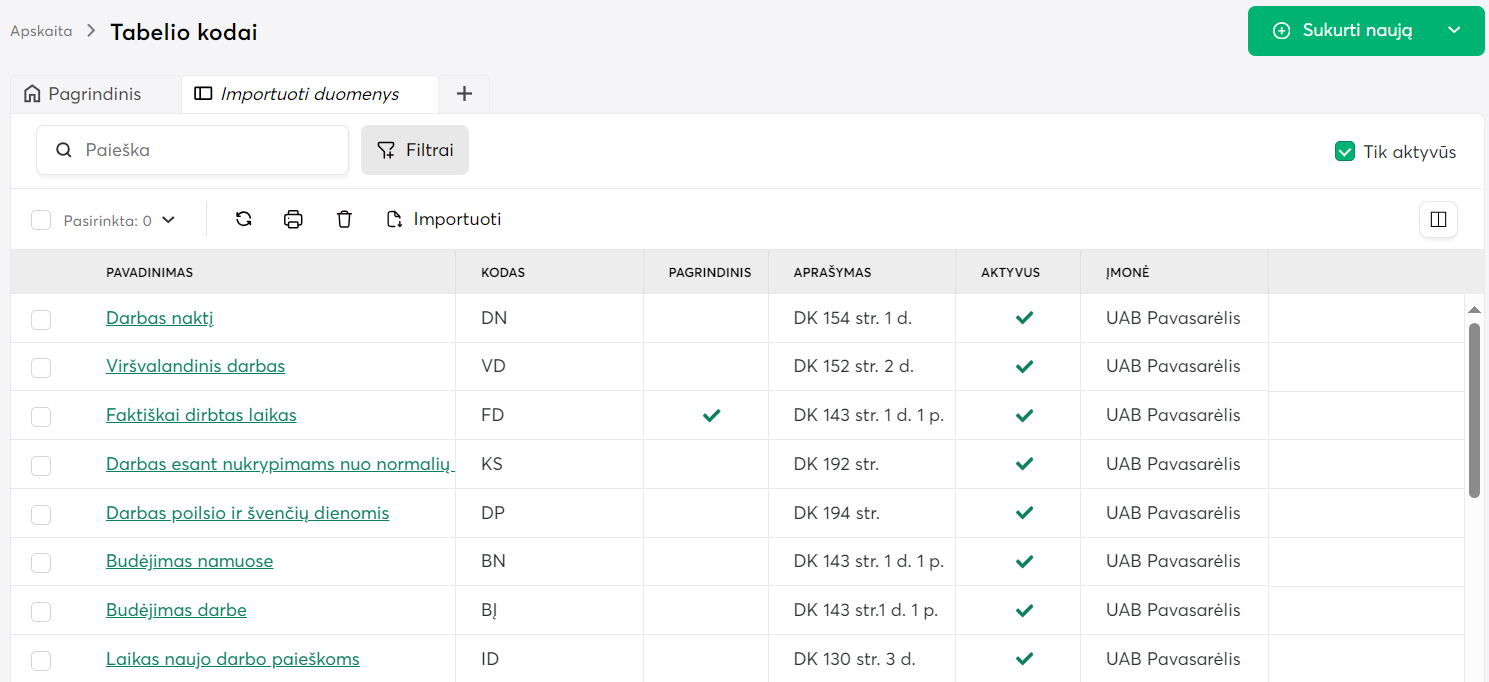Click the Paieška search input field

(x=210, y=150)
